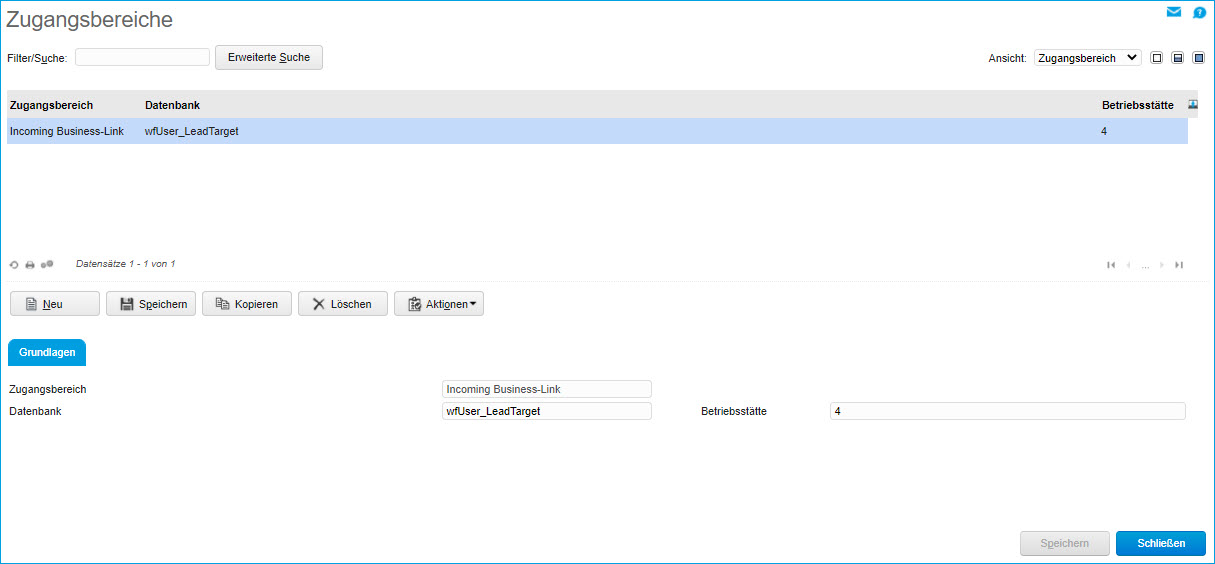The image size is (1215, 564).
Task: Click the greyed Speichern button beside Schließen
Action: point(1065,543)
